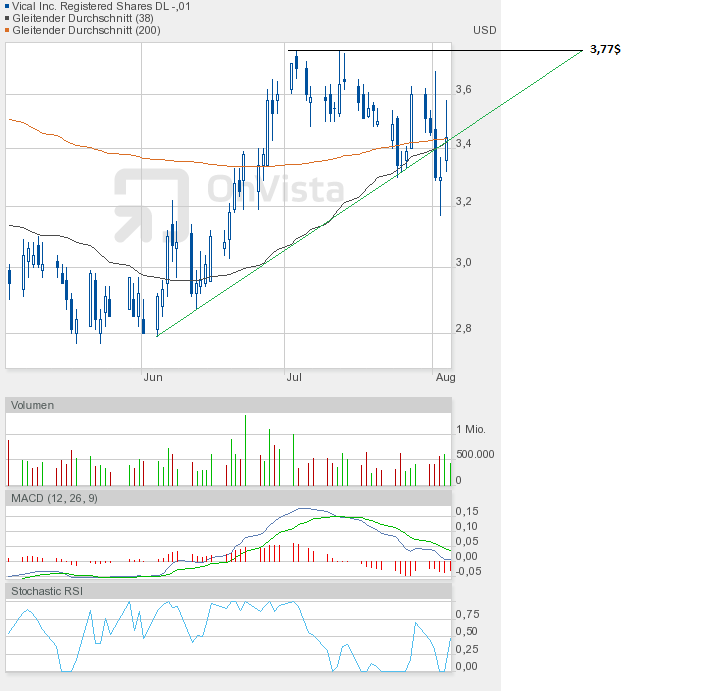722x691 pixels.
Task: Select 'Gleitender Durchschnitt (38)' legend text
Action: coord(83,18)
